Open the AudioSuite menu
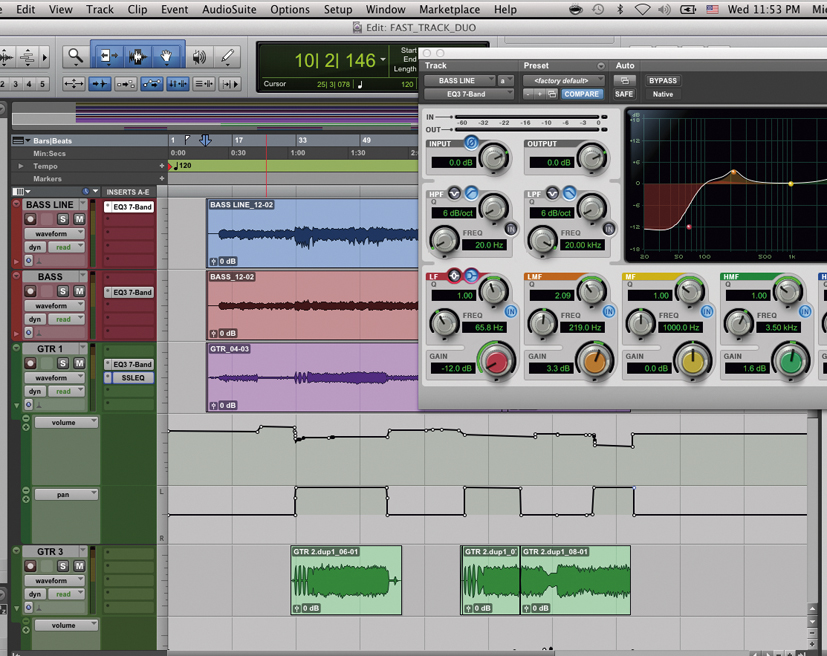 tap(229, 9)
